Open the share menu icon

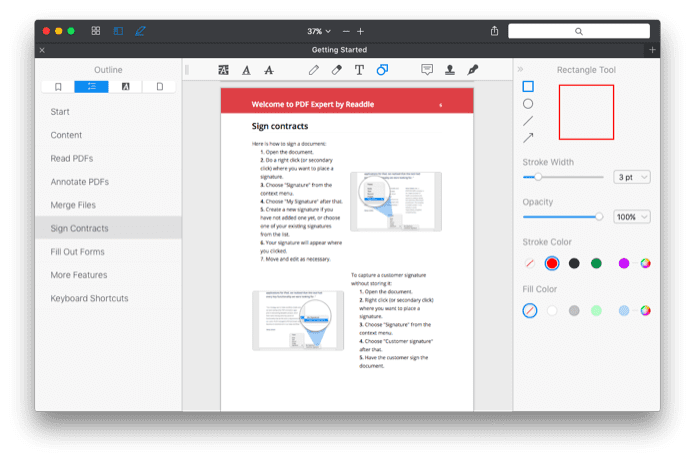494,31
